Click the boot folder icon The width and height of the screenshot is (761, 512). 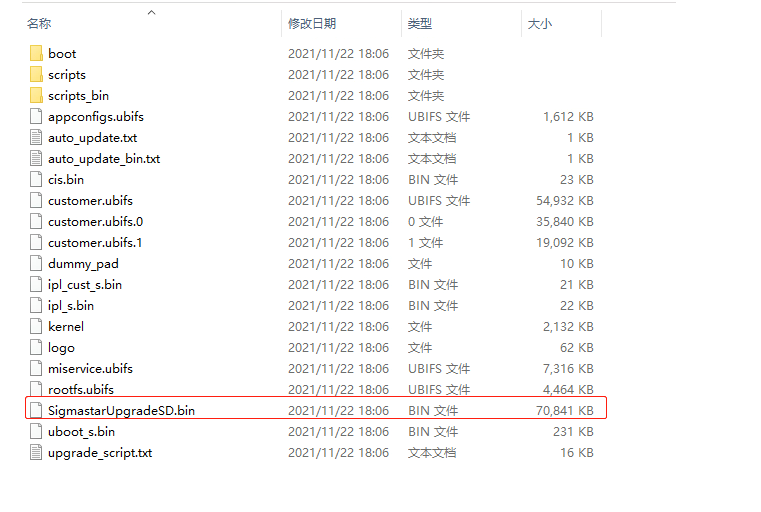tap(36, 53)
